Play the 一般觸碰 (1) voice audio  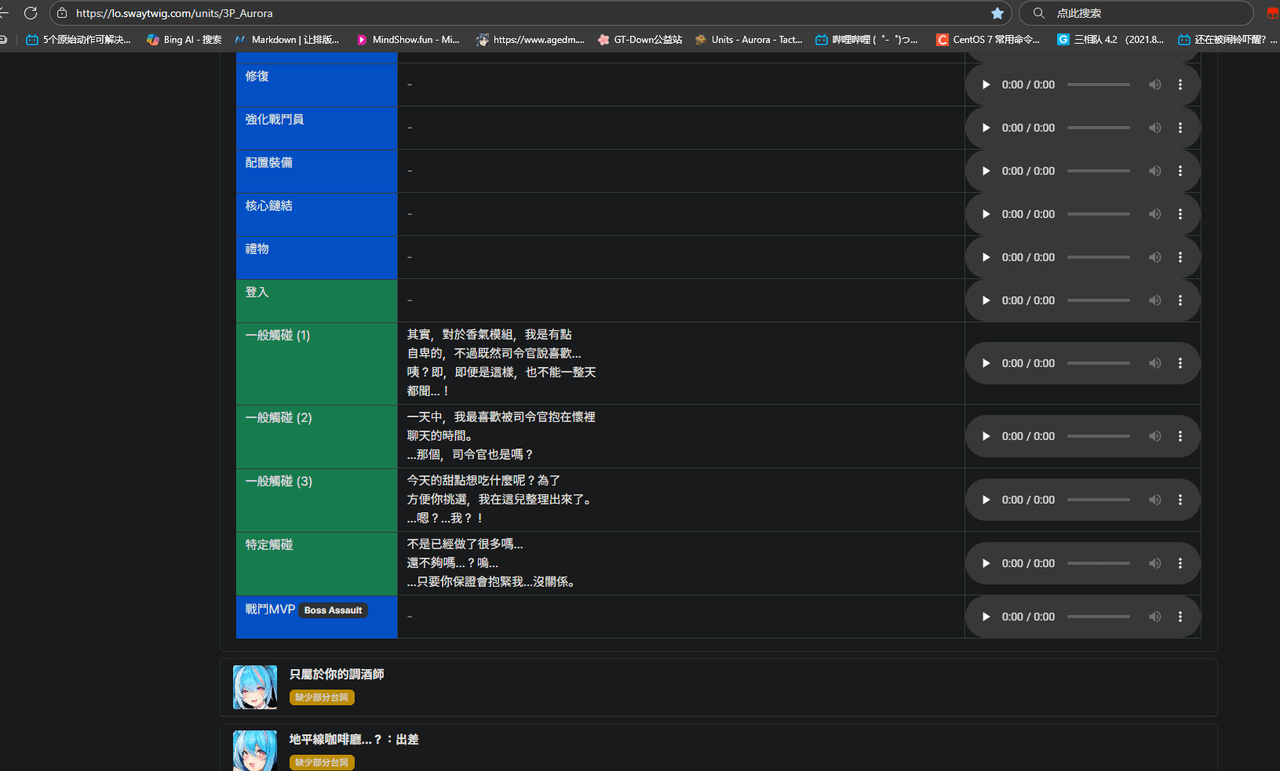[986, 364]
